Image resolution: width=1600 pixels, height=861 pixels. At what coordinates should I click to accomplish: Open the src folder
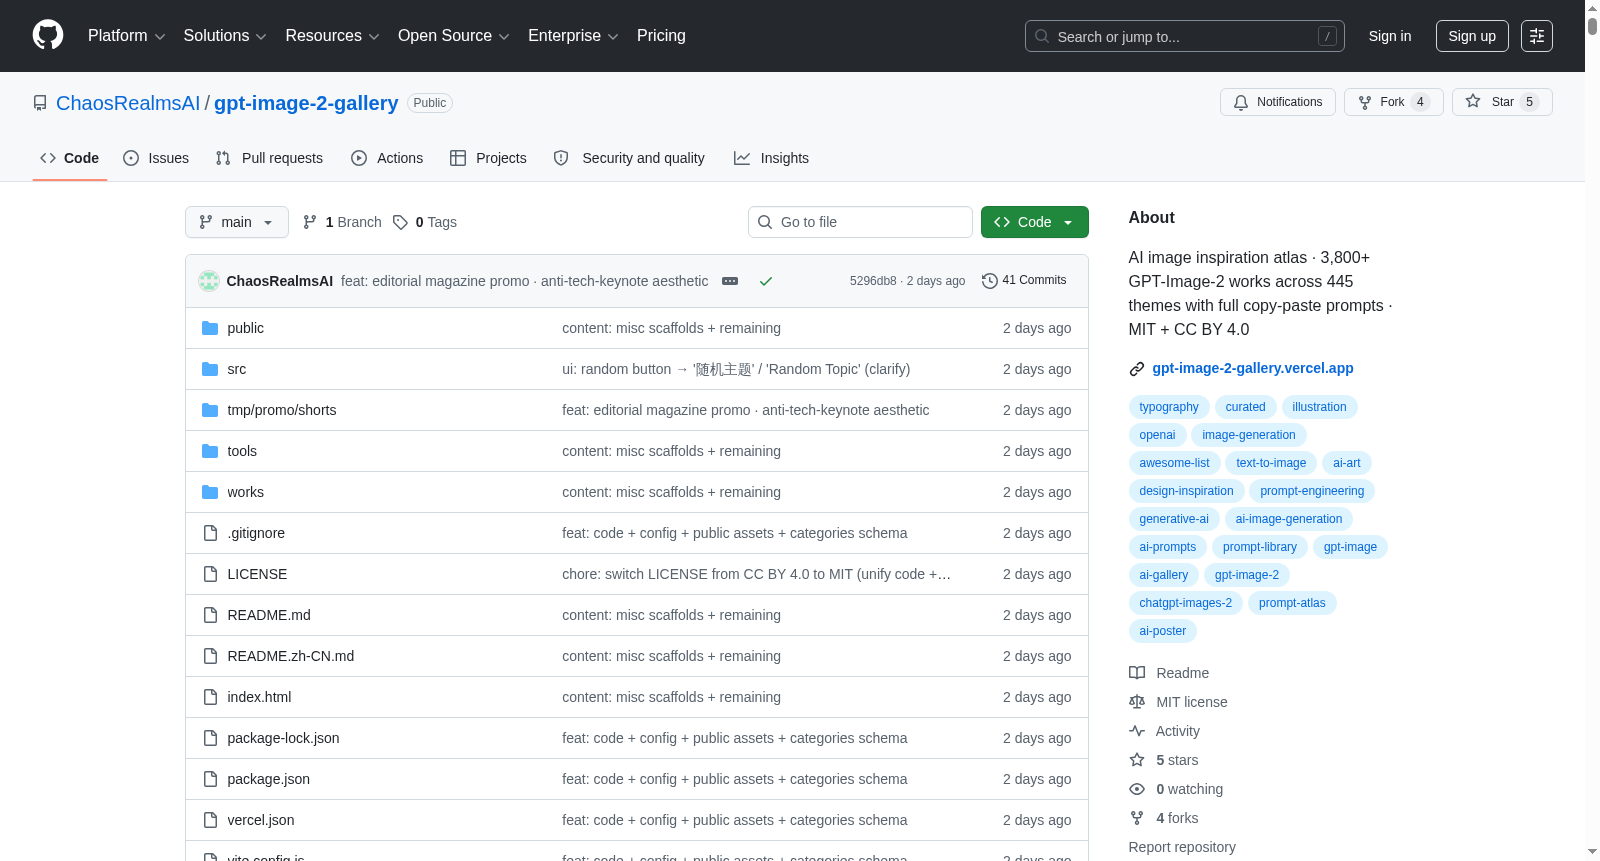pyautogui.click(x=236, y=369)
